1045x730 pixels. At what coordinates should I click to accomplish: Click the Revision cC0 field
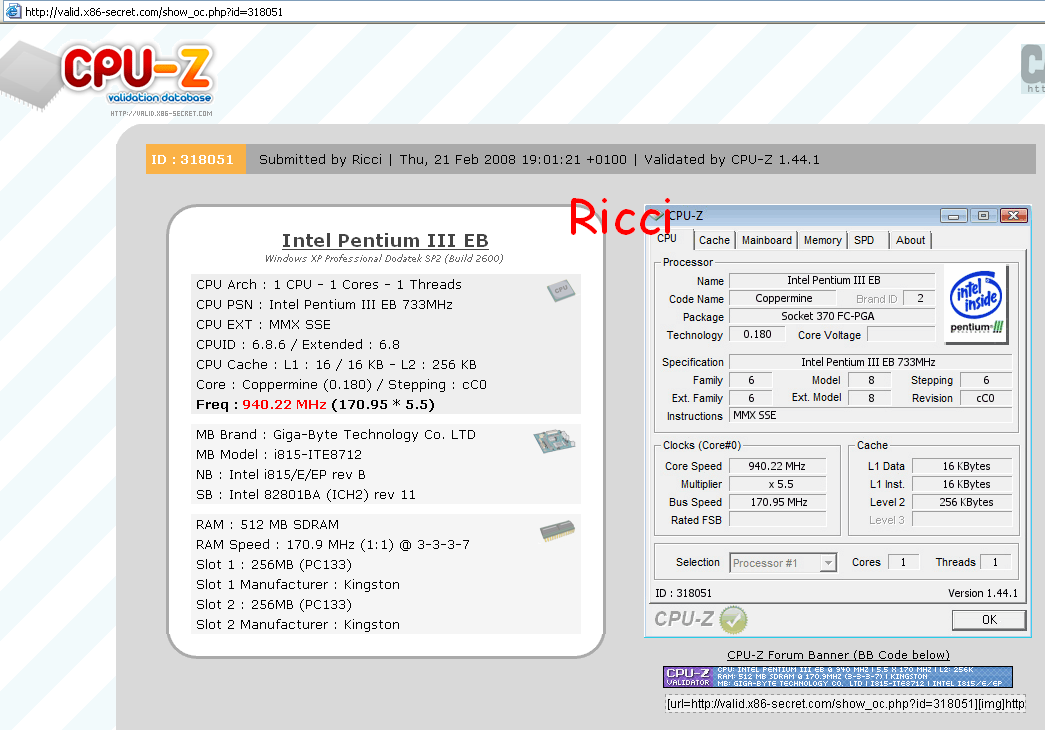pos(986,398)
